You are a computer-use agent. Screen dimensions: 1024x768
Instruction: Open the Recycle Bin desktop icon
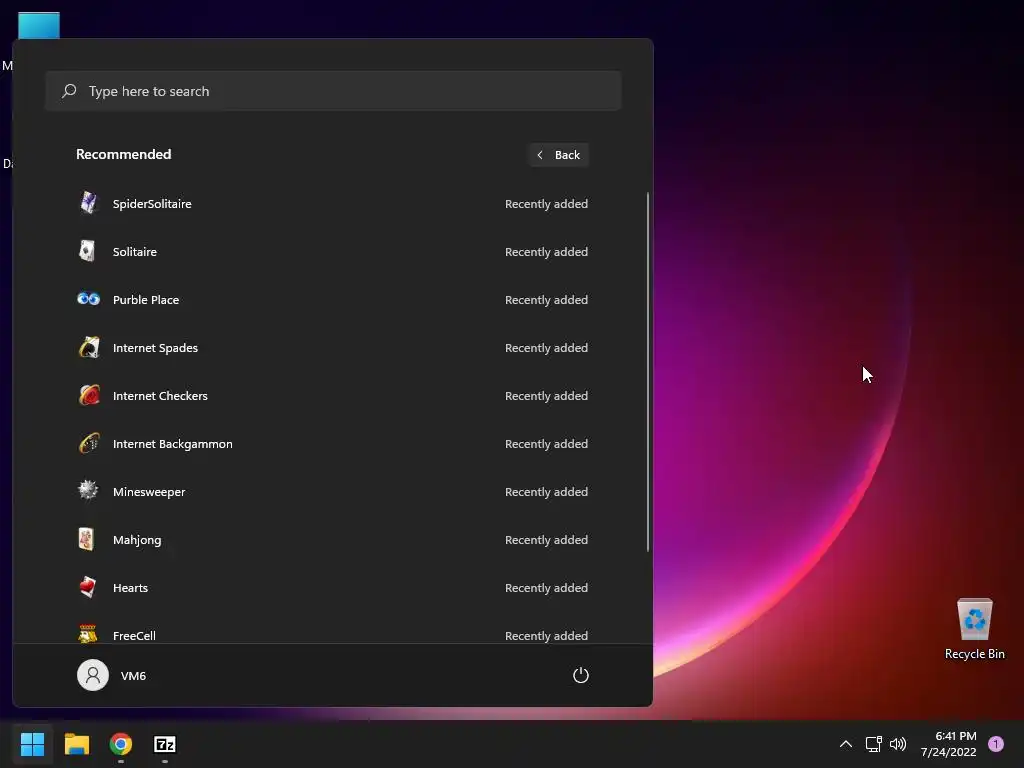pyautogui.click(x=974, y=619)
